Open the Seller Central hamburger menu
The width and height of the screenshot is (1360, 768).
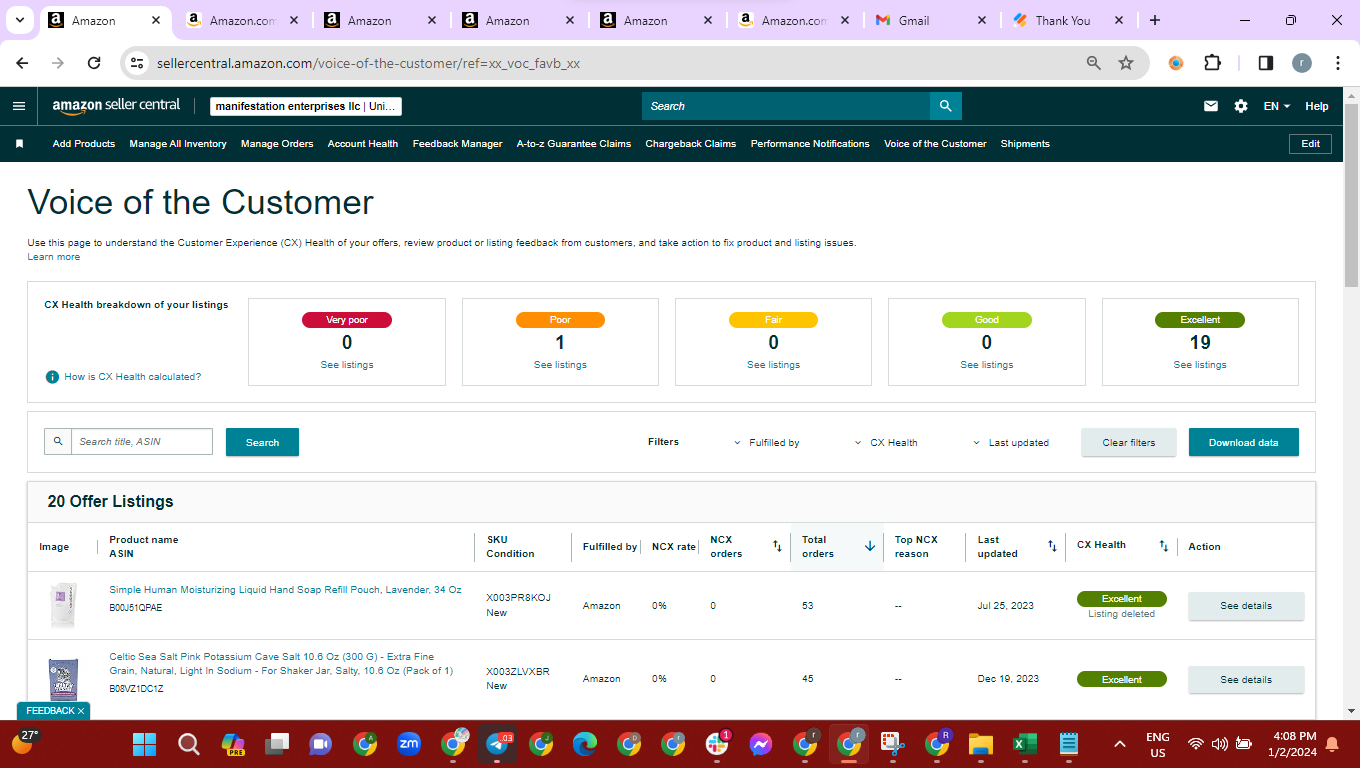click(x=19, y=106)
